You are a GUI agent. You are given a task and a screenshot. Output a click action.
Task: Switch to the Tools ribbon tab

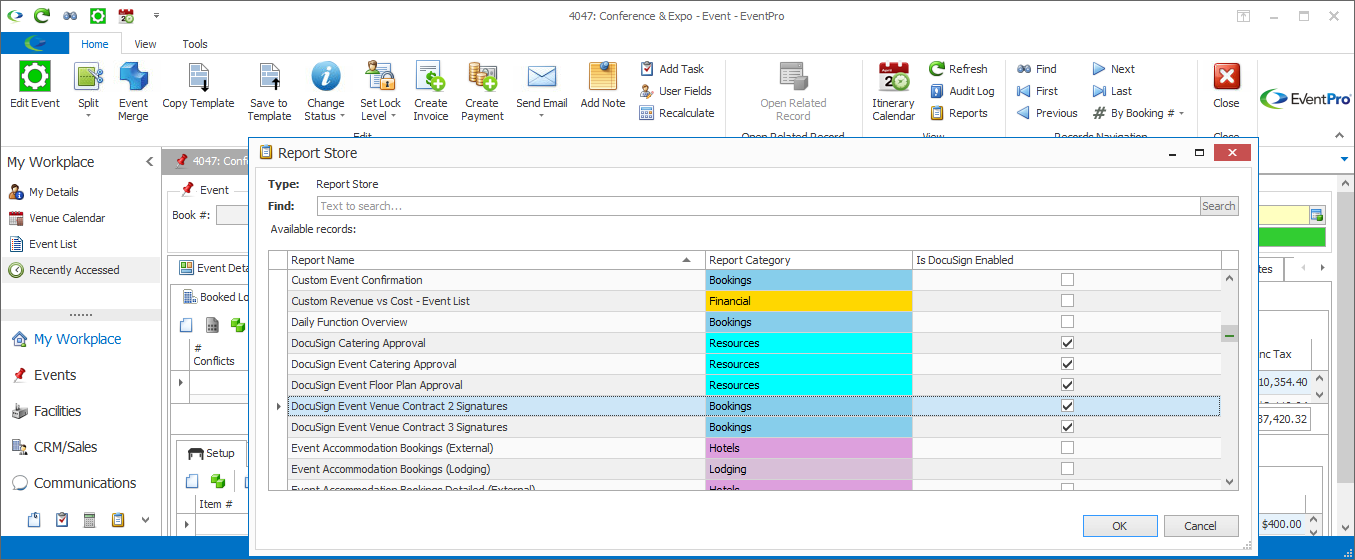coord(195,44)
